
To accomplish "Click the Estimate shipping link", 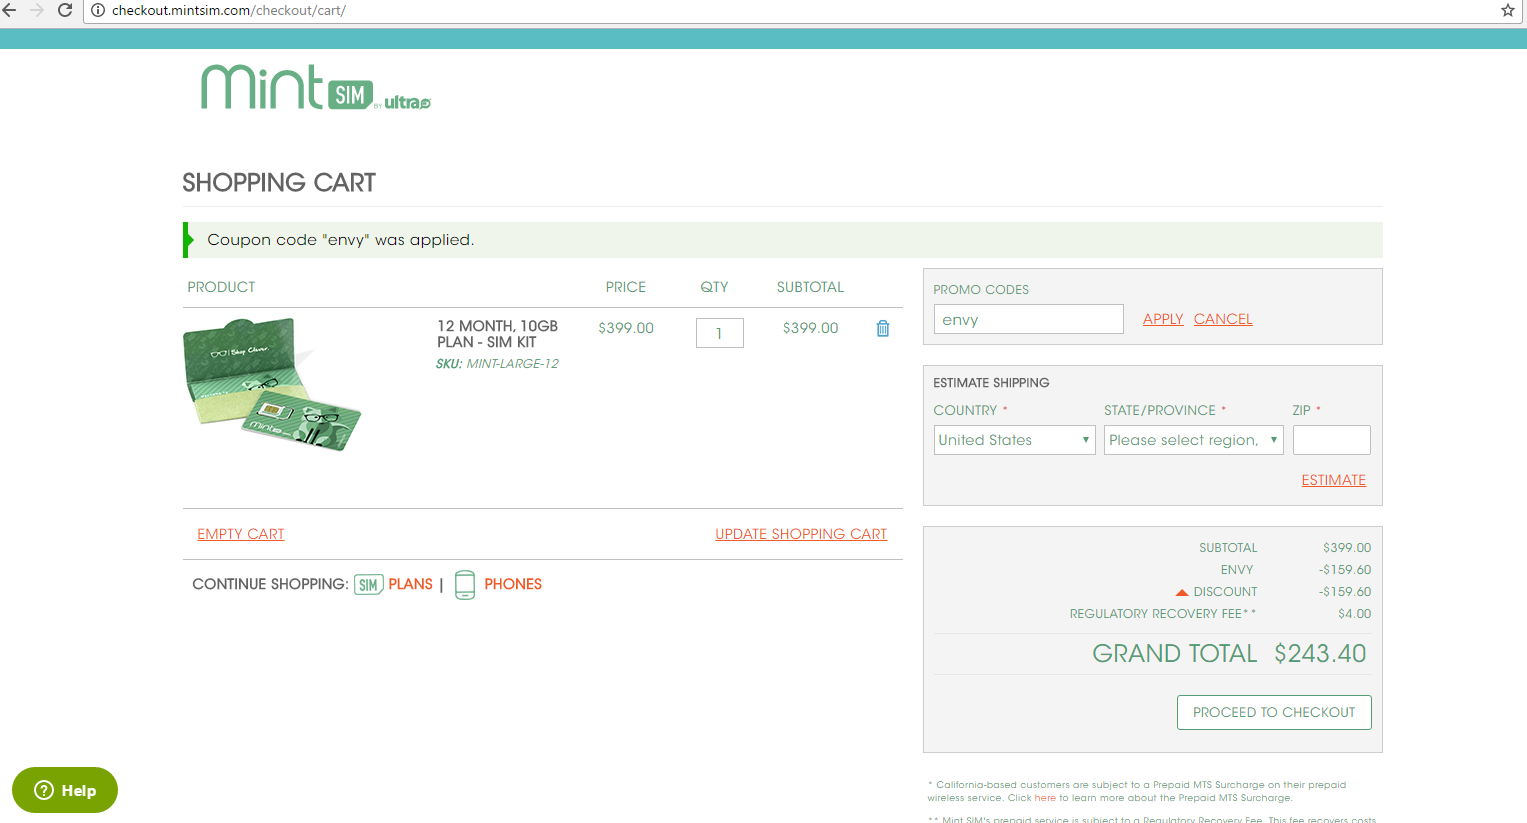I will point(1333,480).
